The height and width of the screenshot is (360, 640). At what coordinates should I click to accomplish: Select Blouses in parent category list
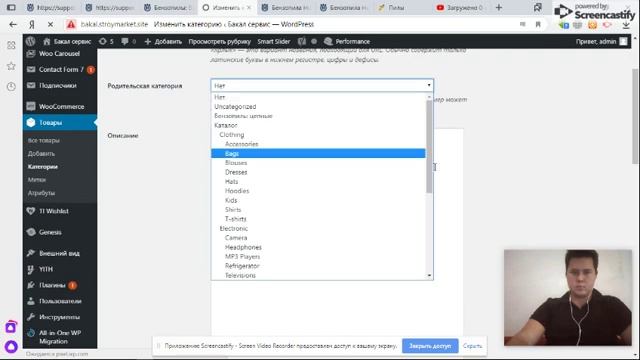[x=318, y=163]
